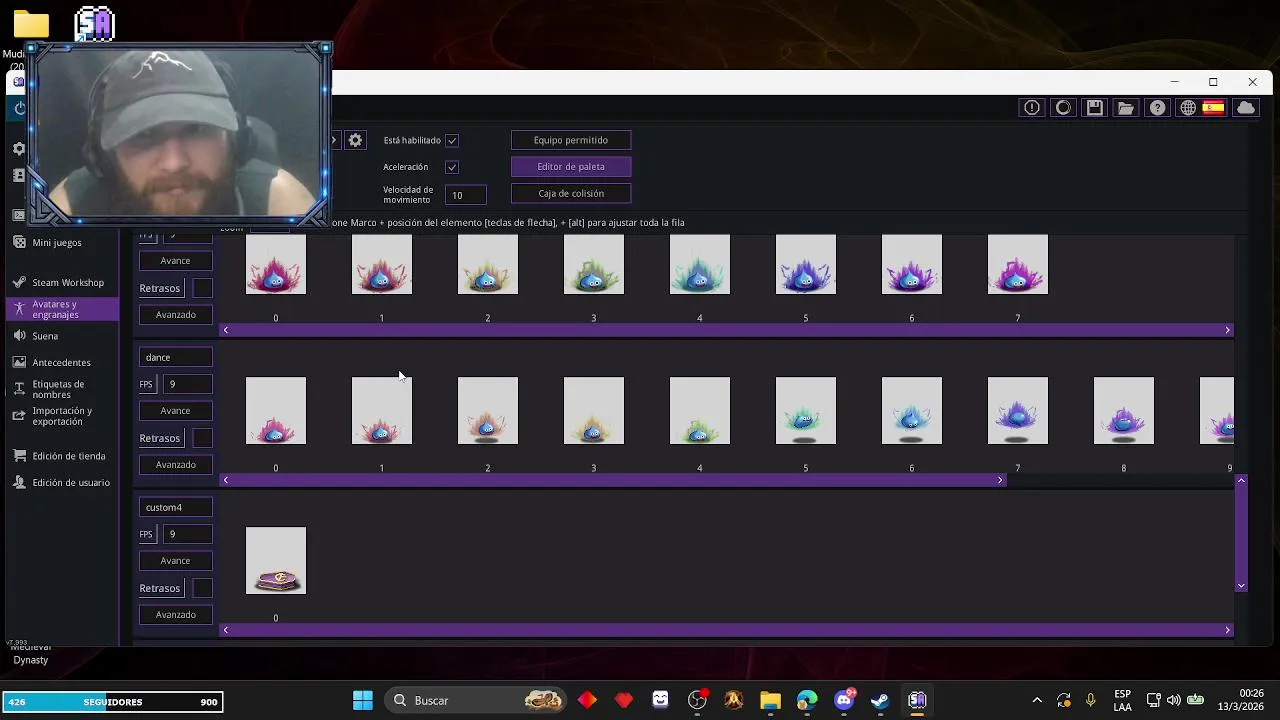Viewport: 1280px width, 720px height.
Task: Toggle the Aceleración checkbox
Action: (x=452, y=167)
